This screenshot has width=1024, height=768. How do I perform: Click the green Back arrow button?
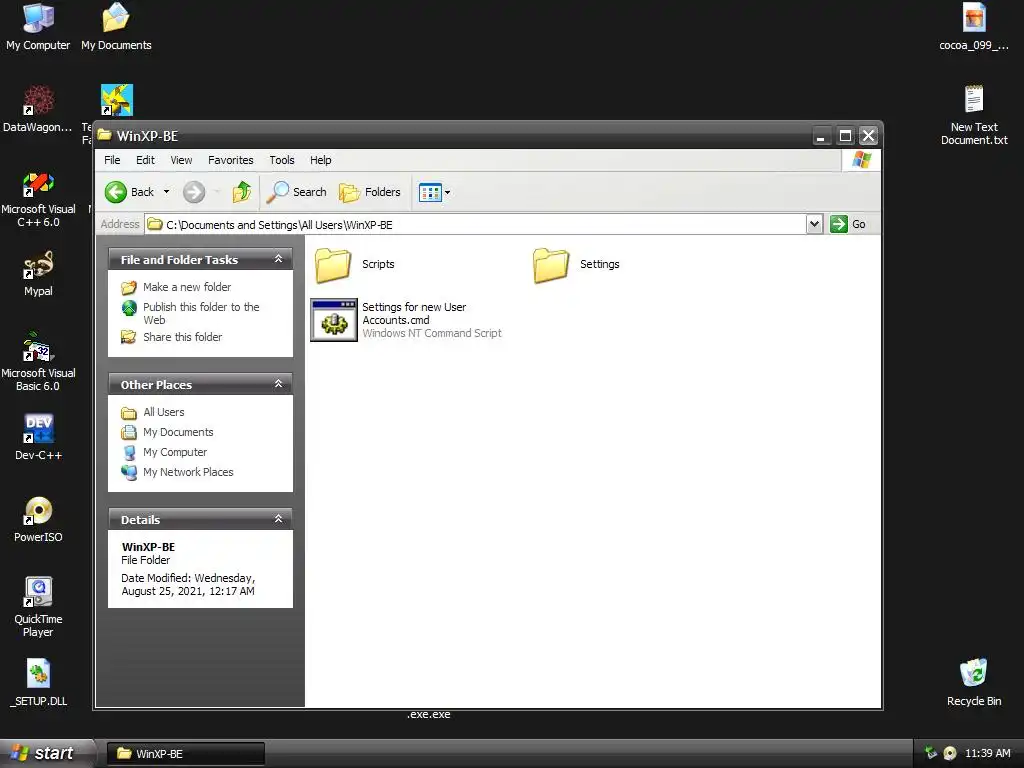coord(116,192)
